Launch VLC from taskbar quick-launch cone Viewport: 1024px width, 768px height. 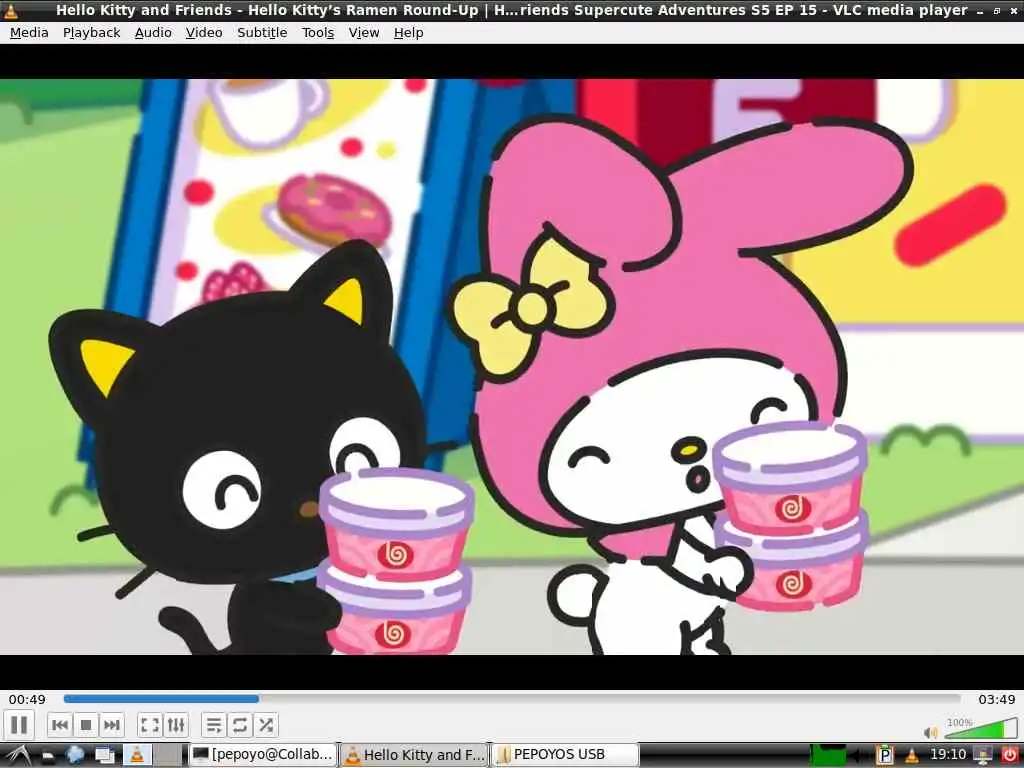pos(137,755)
